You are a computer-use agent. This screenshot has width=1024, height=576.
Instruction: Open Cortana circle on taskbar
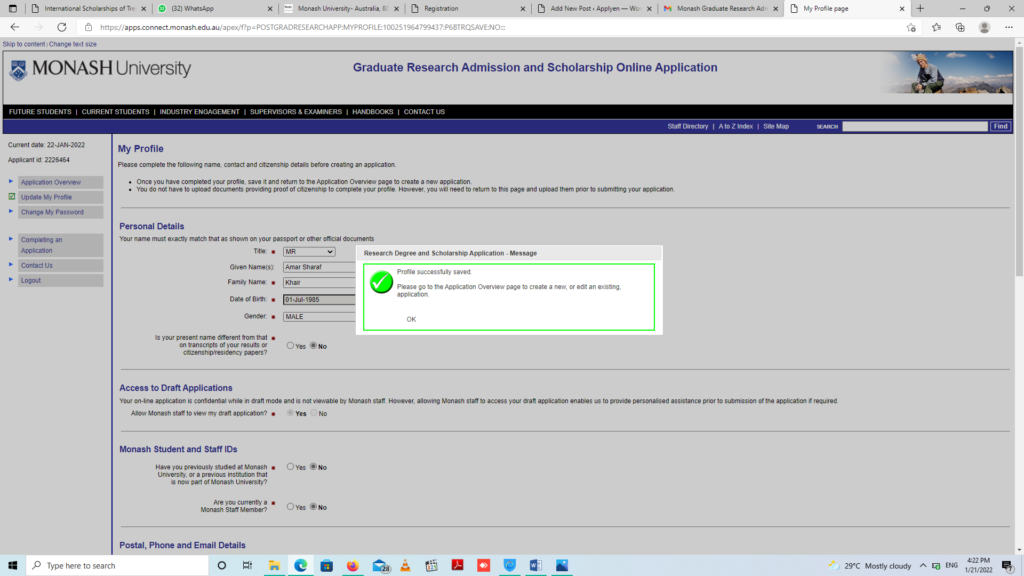coord(221,566)
